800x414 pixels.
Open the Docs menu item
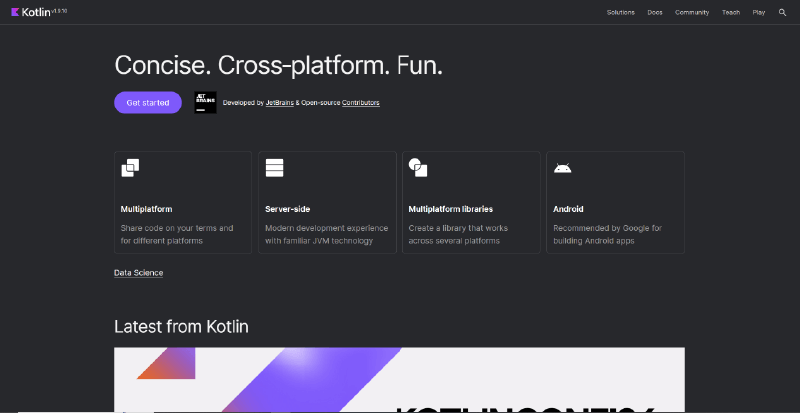tap(655, 12)
